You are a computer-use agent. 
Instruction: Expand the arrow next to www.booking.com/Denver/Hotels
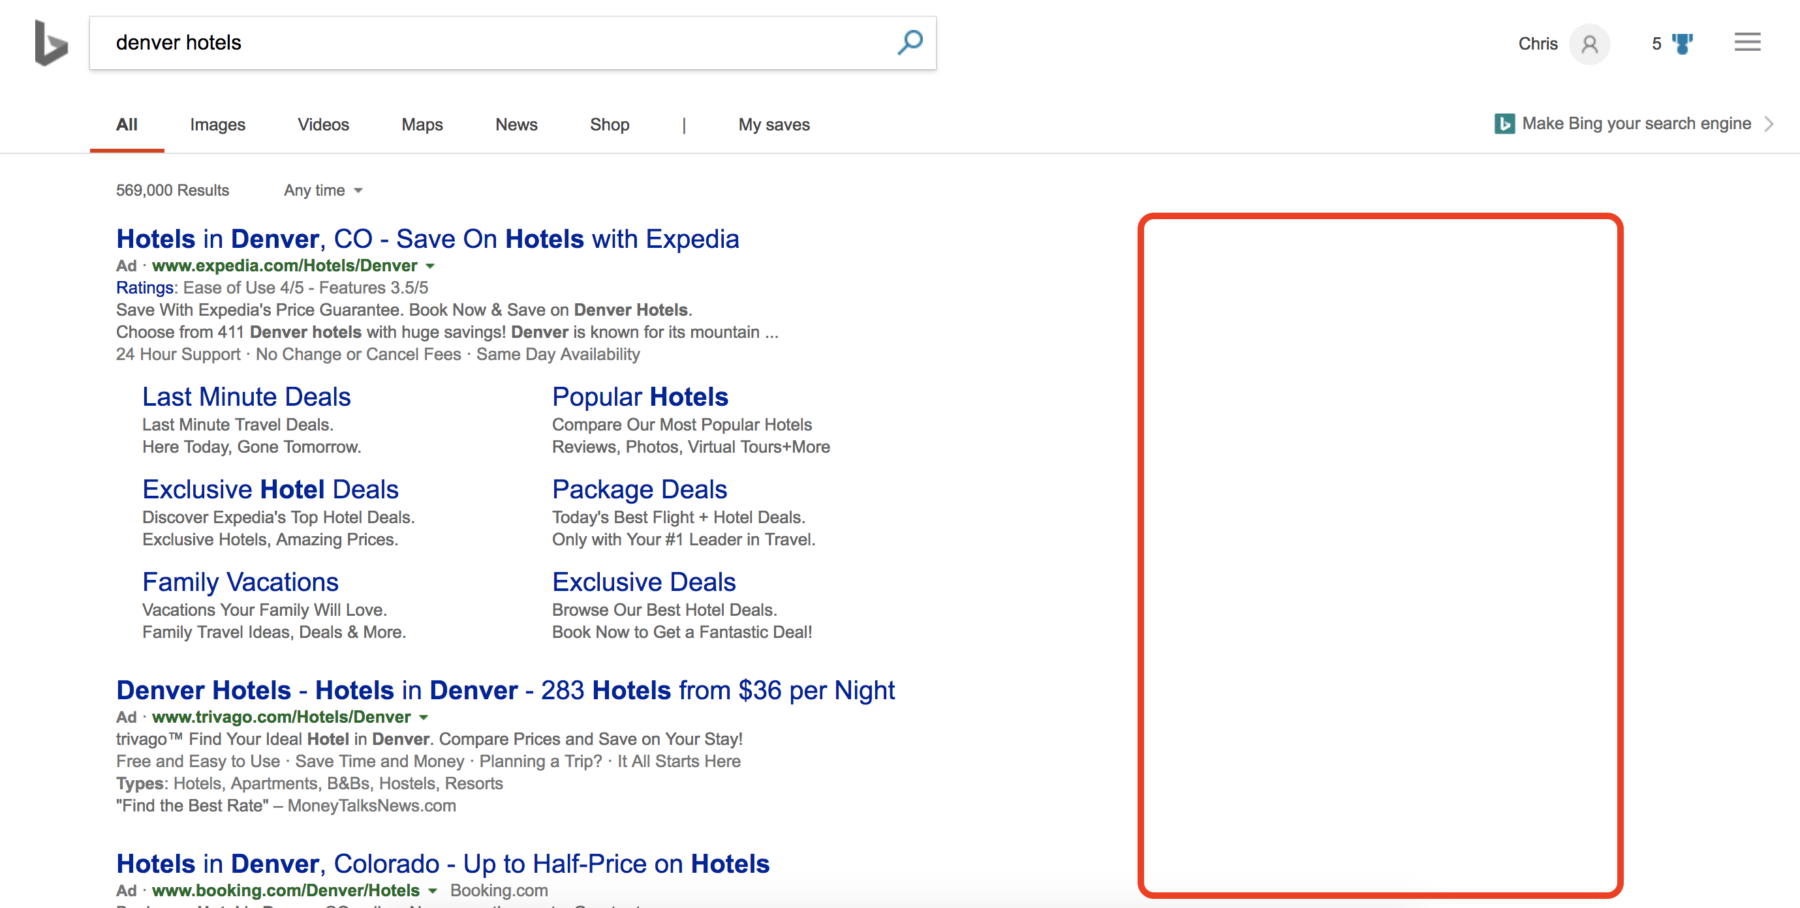[432, 891]
